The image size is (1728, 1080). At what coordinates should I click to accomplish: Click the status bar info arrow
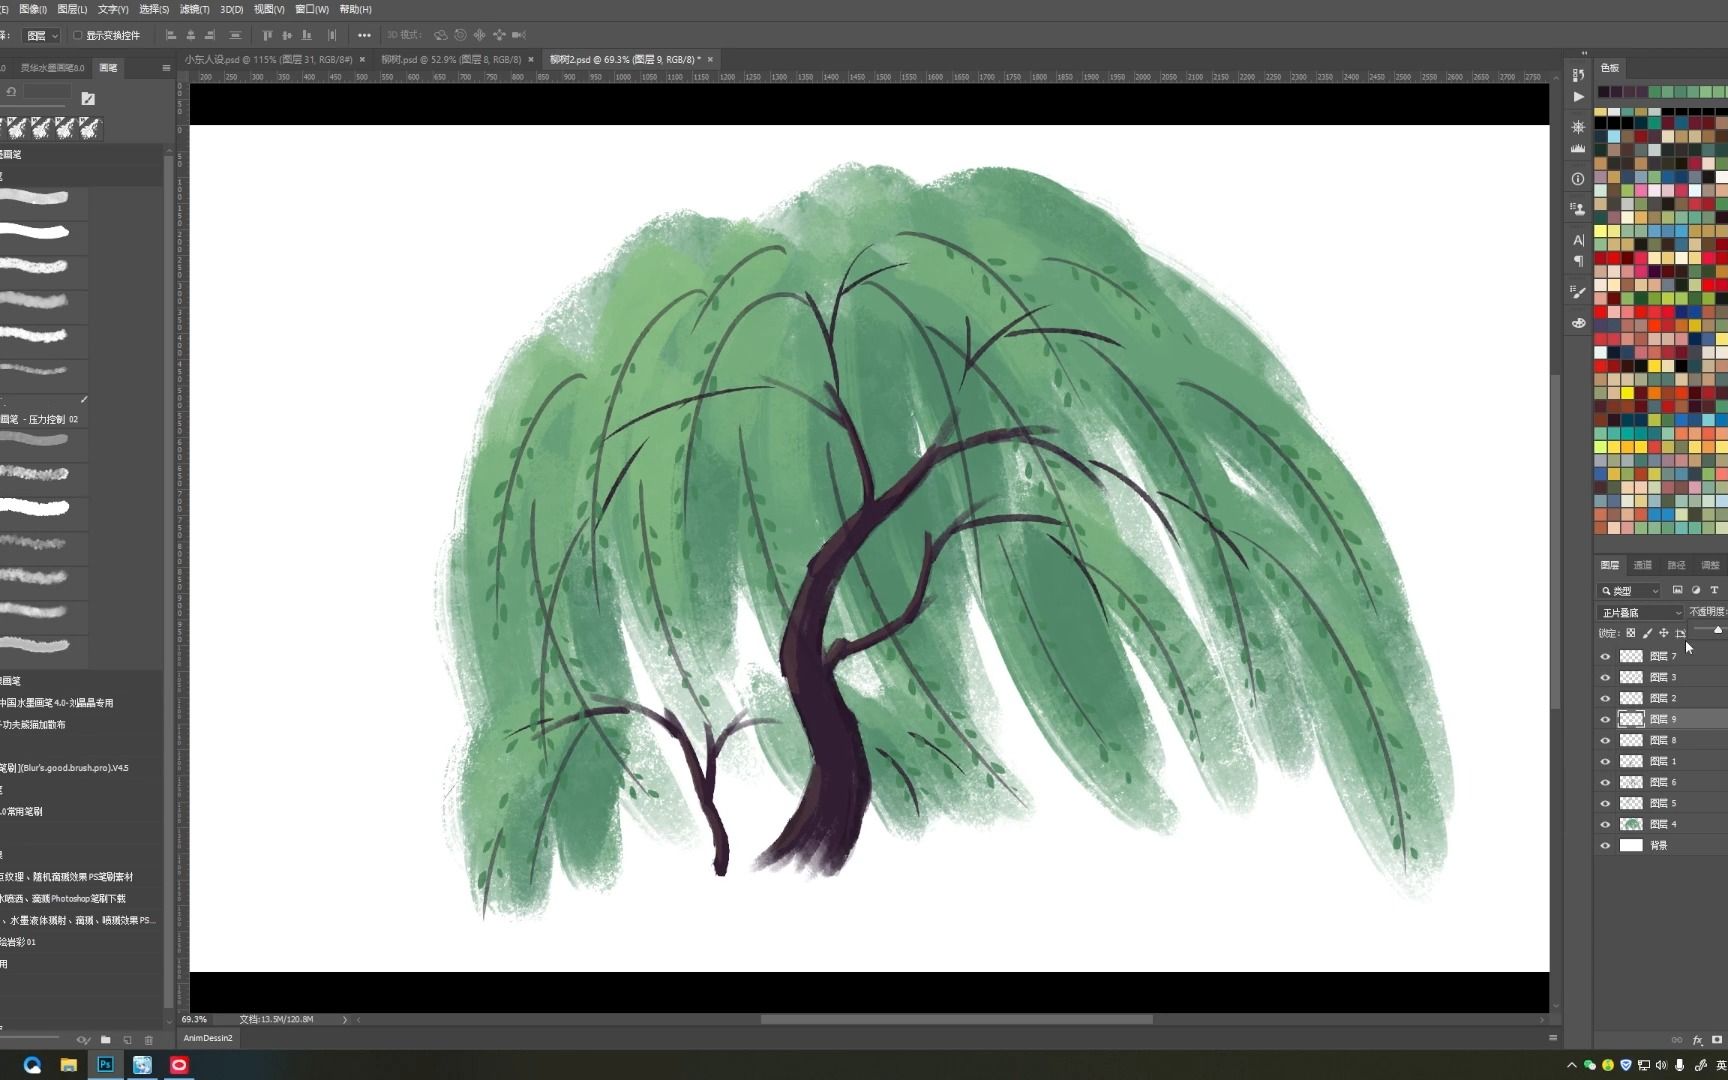345,1020
